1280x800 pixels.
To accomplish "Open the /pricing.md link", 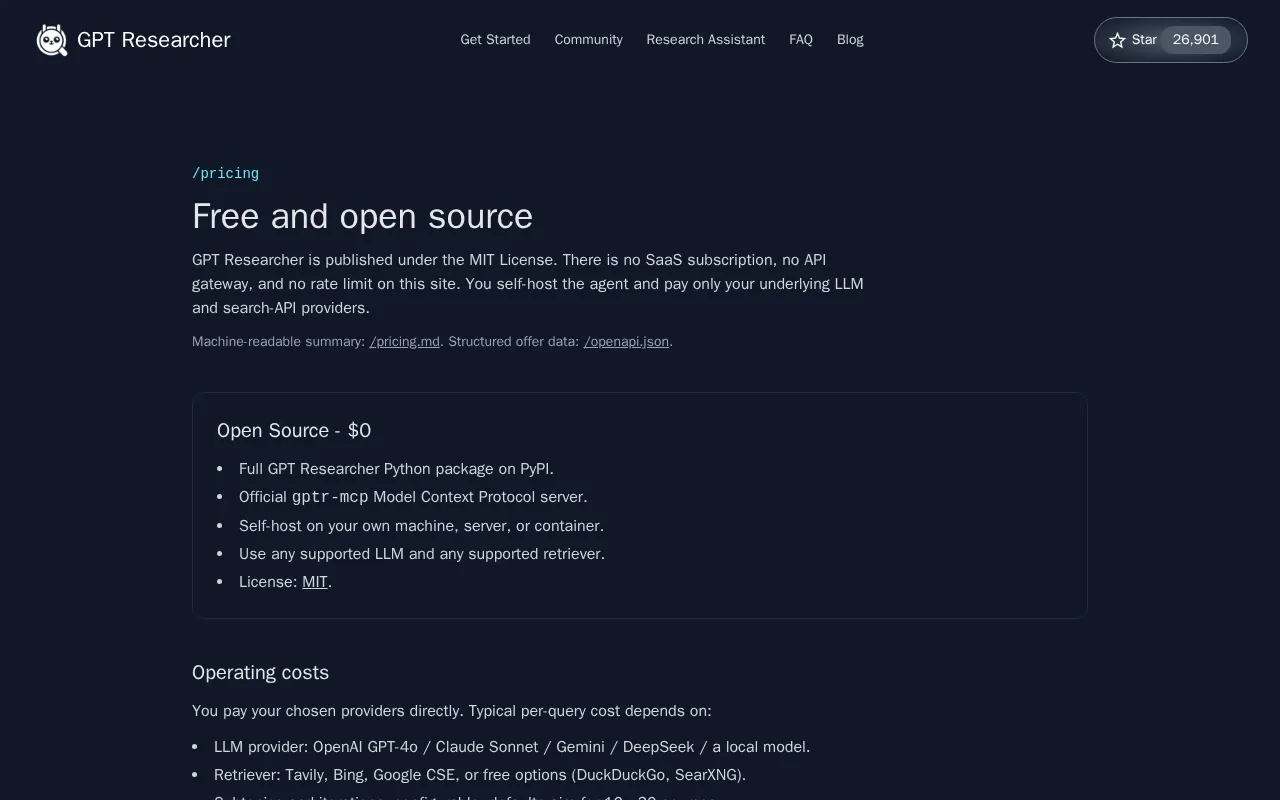I will coord(404,342).
